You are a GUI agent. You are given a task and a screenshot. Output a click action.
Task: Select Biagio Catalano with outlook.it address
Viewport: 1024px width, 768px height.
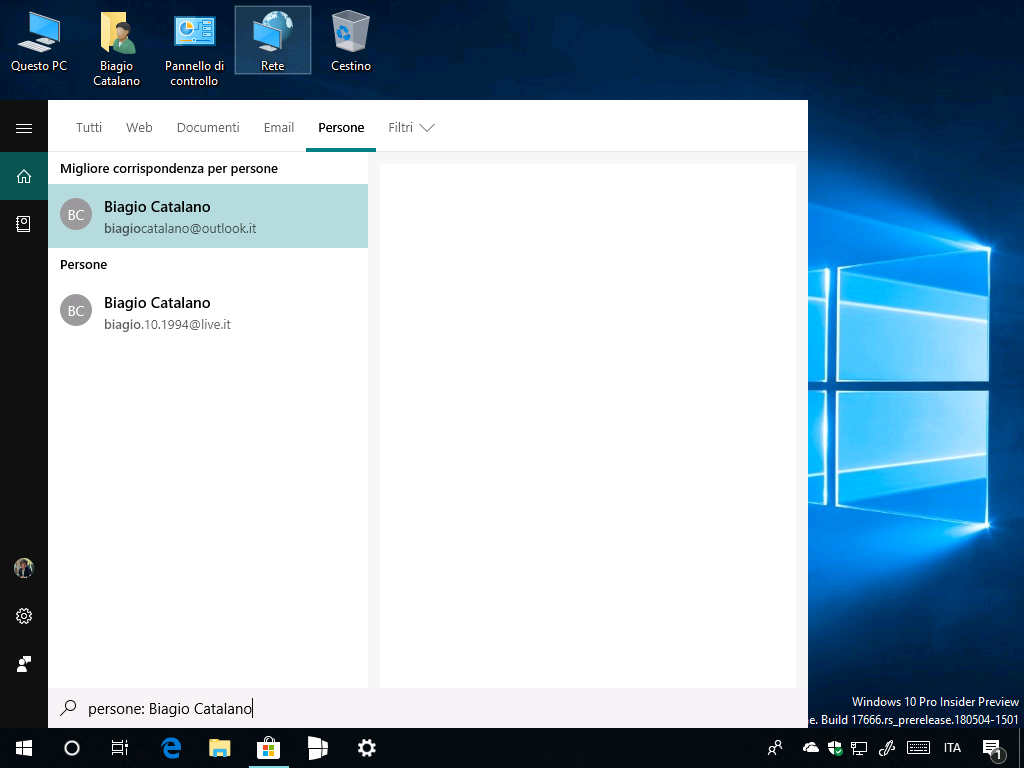208,216
